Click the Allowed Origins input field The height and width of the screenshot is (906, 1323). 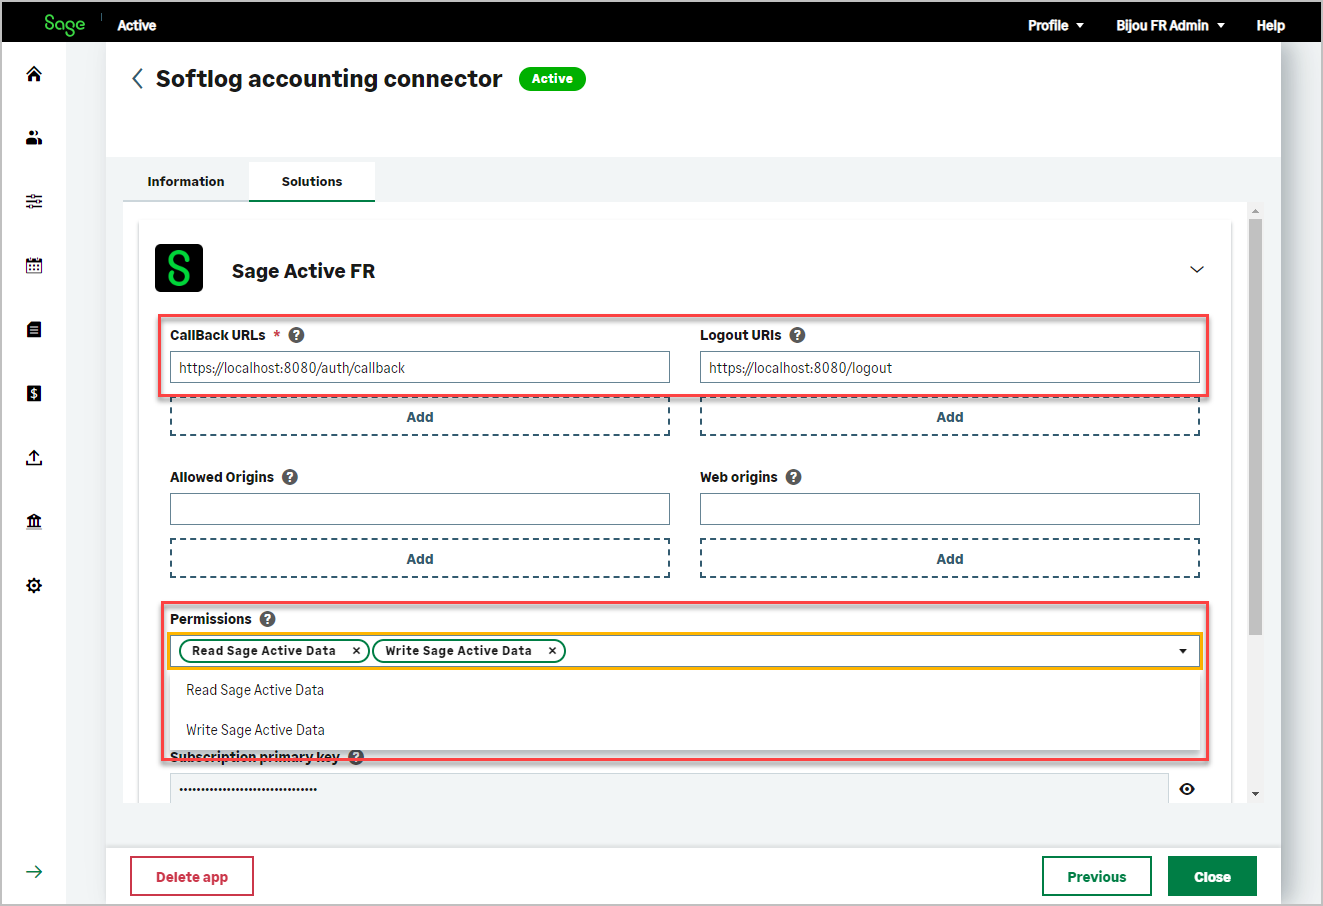coord(420,509)
